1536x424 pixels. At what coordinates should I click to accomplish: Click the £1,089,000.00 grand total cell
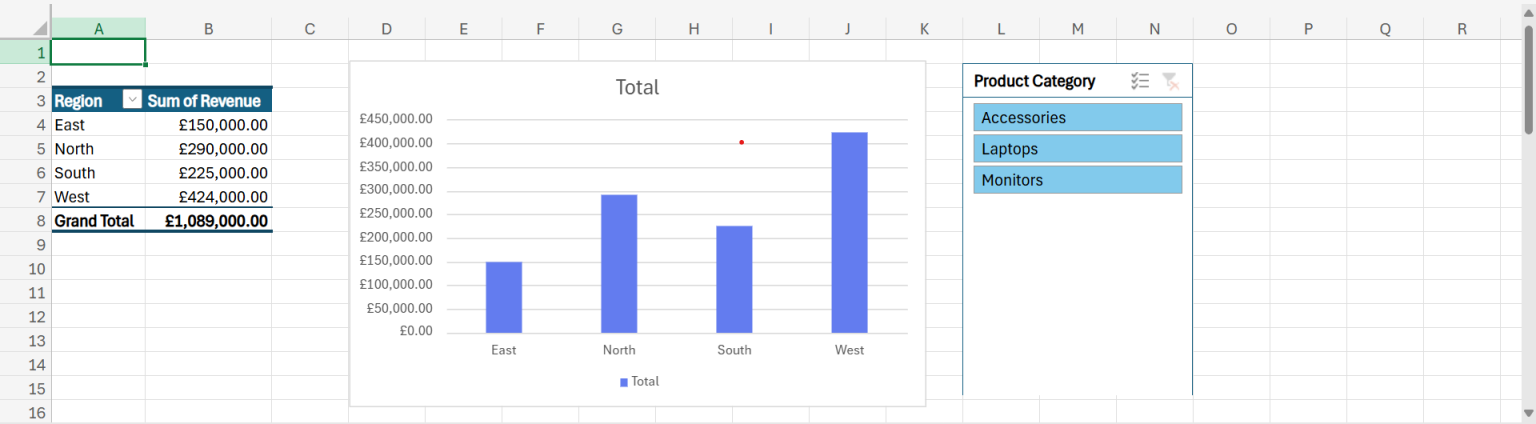(x=208, y=221)
